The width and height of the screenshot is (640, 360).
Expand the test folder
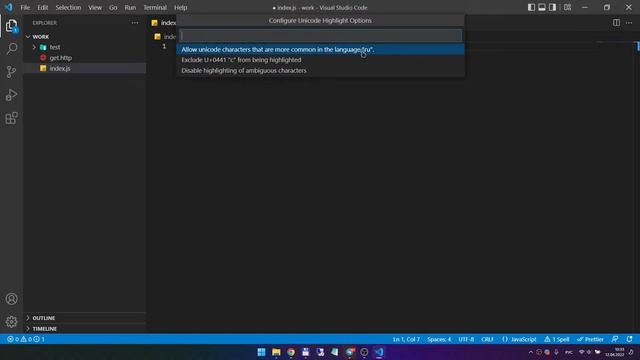point(85,47)
